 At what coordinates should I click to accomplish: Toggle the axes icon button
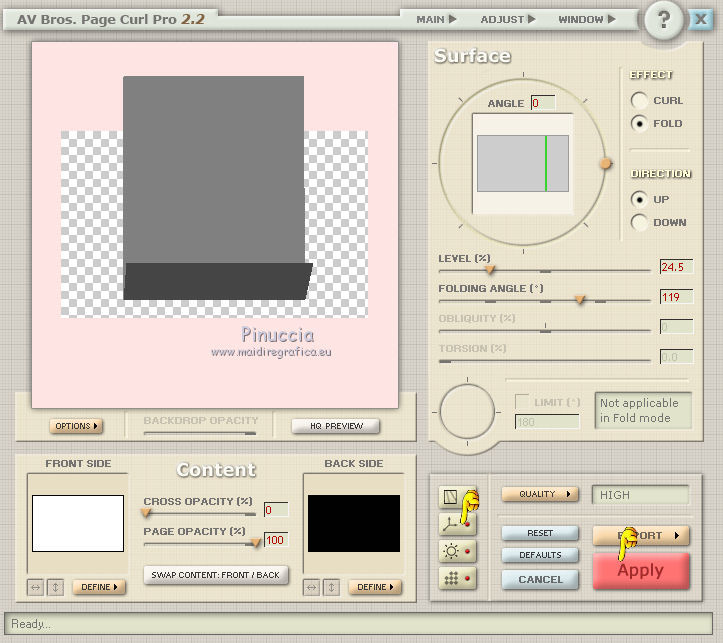[x=457, y=524]
